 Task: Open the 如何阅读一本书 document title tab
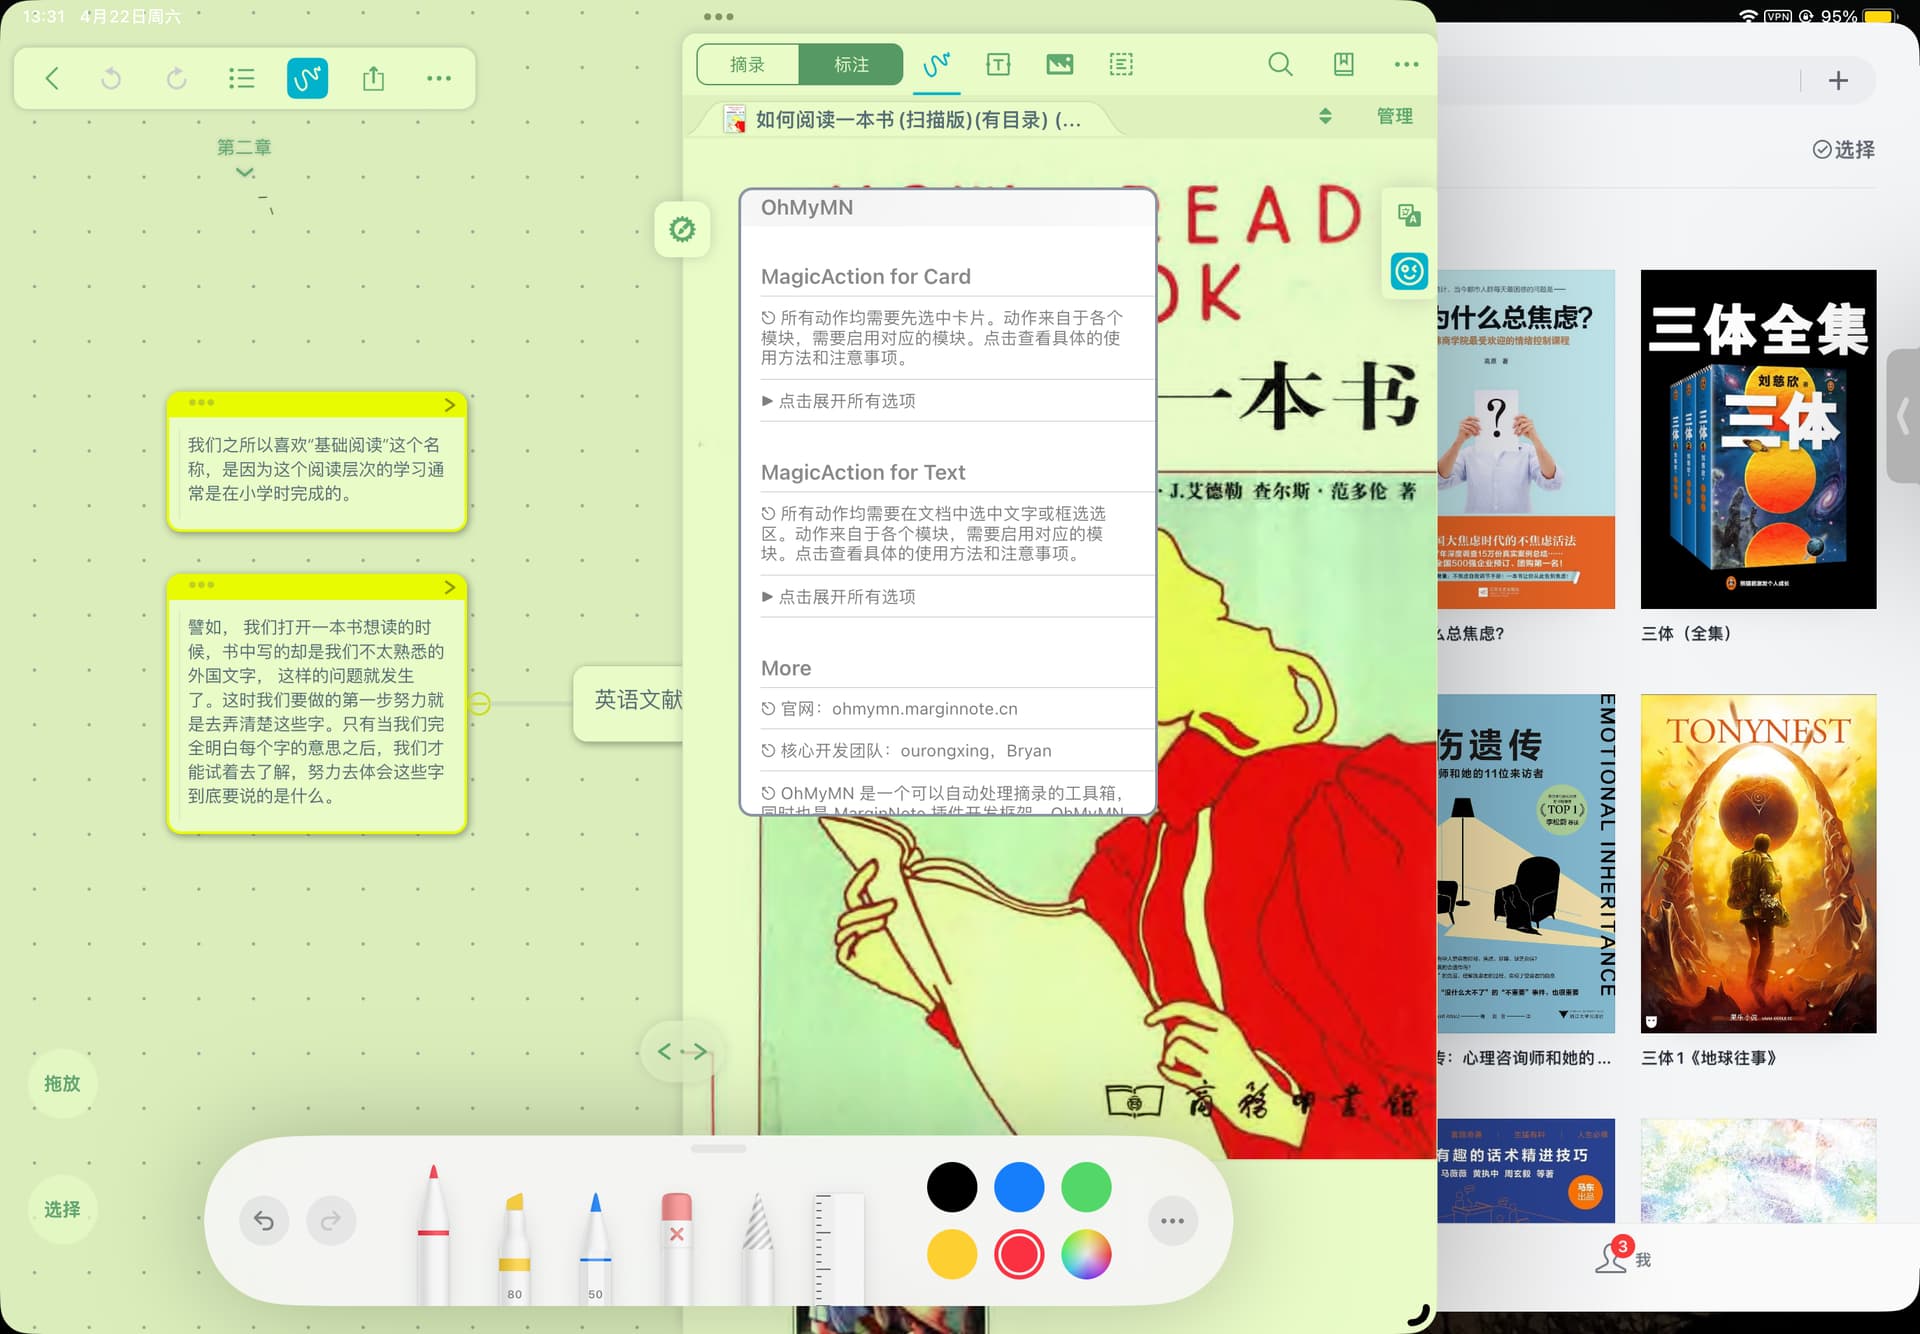pos(903,120)
